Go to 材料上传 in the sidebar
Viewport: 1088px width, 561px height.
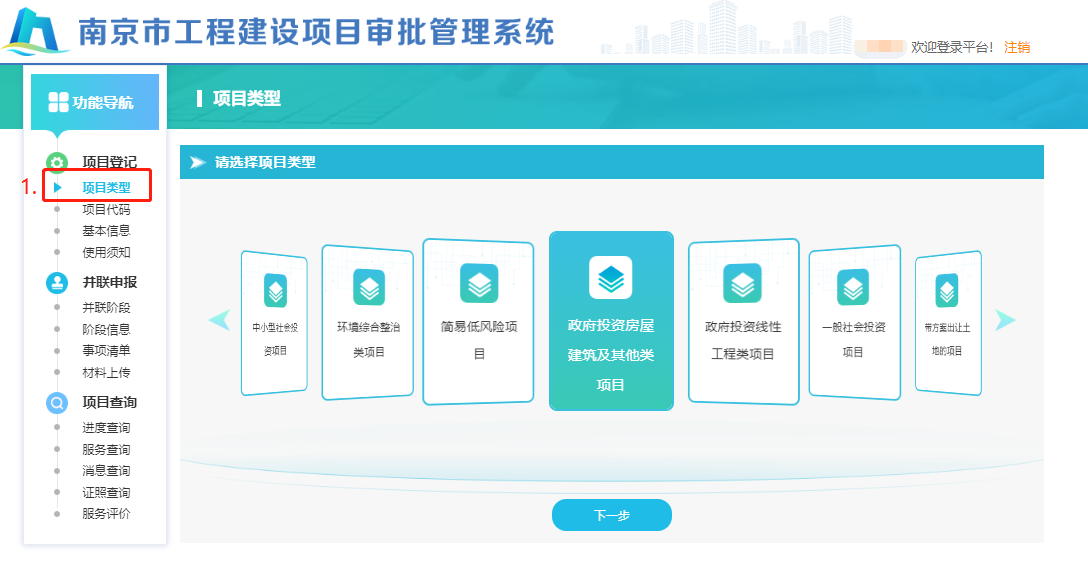pos(106,373)
